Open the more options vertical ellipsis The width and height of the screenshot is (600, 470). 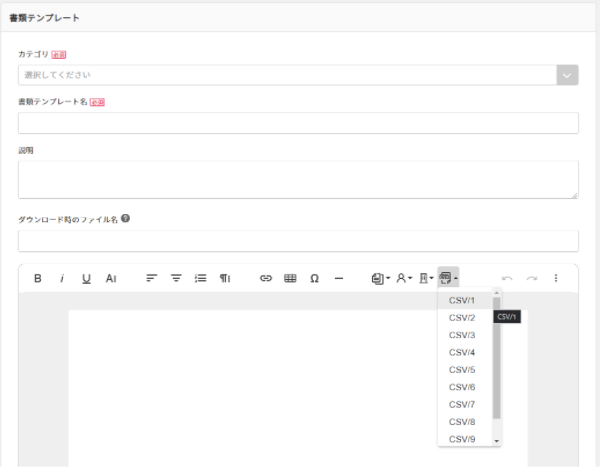(556, 278)
